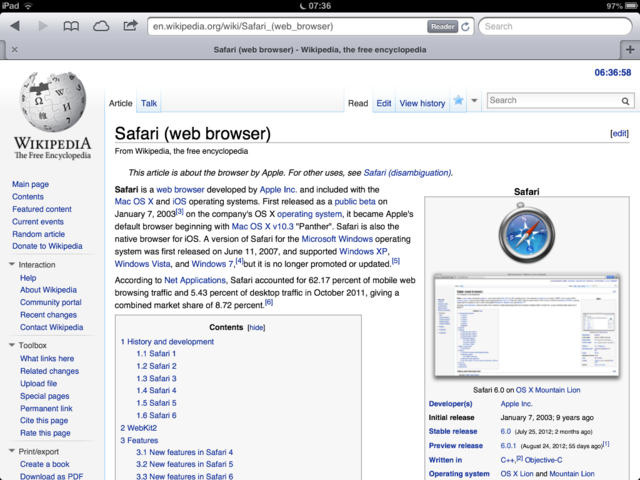The height and width of the screenshot is (480, 640).
Task: Open the Developer(s) infobox link
Action: 450,404
